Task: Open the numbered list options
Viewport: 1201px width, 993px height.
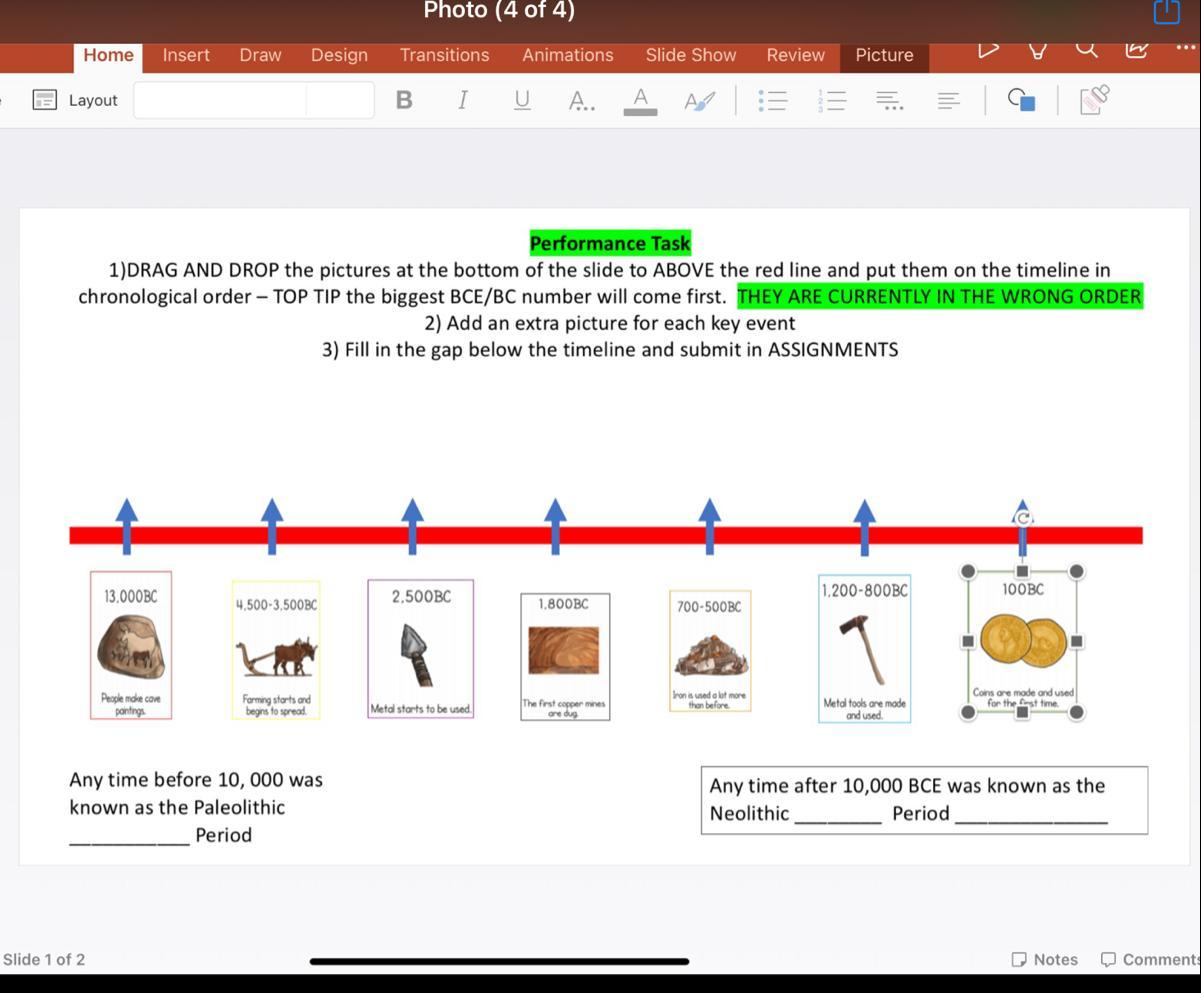Action: 832,100
